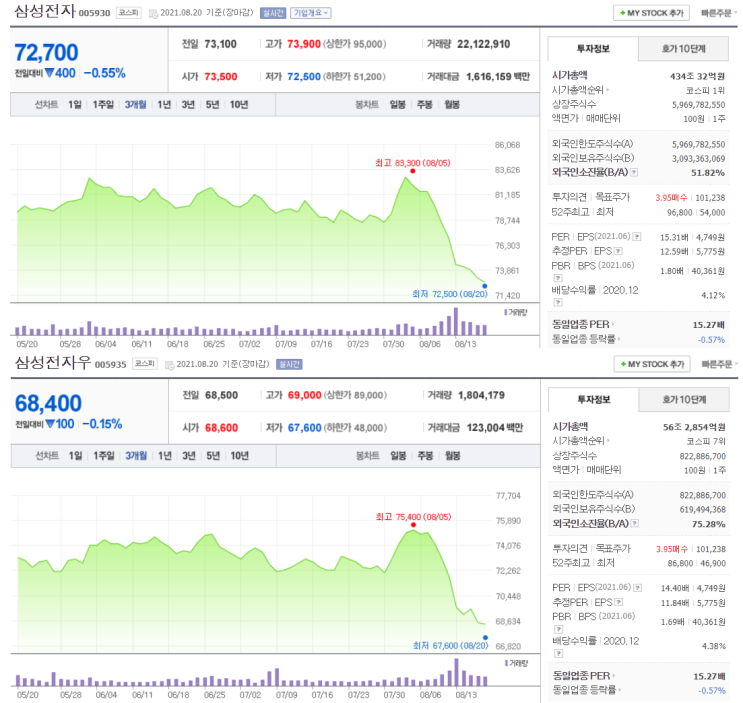Viewport: 743px width, 703px height.
Task: Click 삼성전자 stock title heading
Action: click(x=45, y=11)
